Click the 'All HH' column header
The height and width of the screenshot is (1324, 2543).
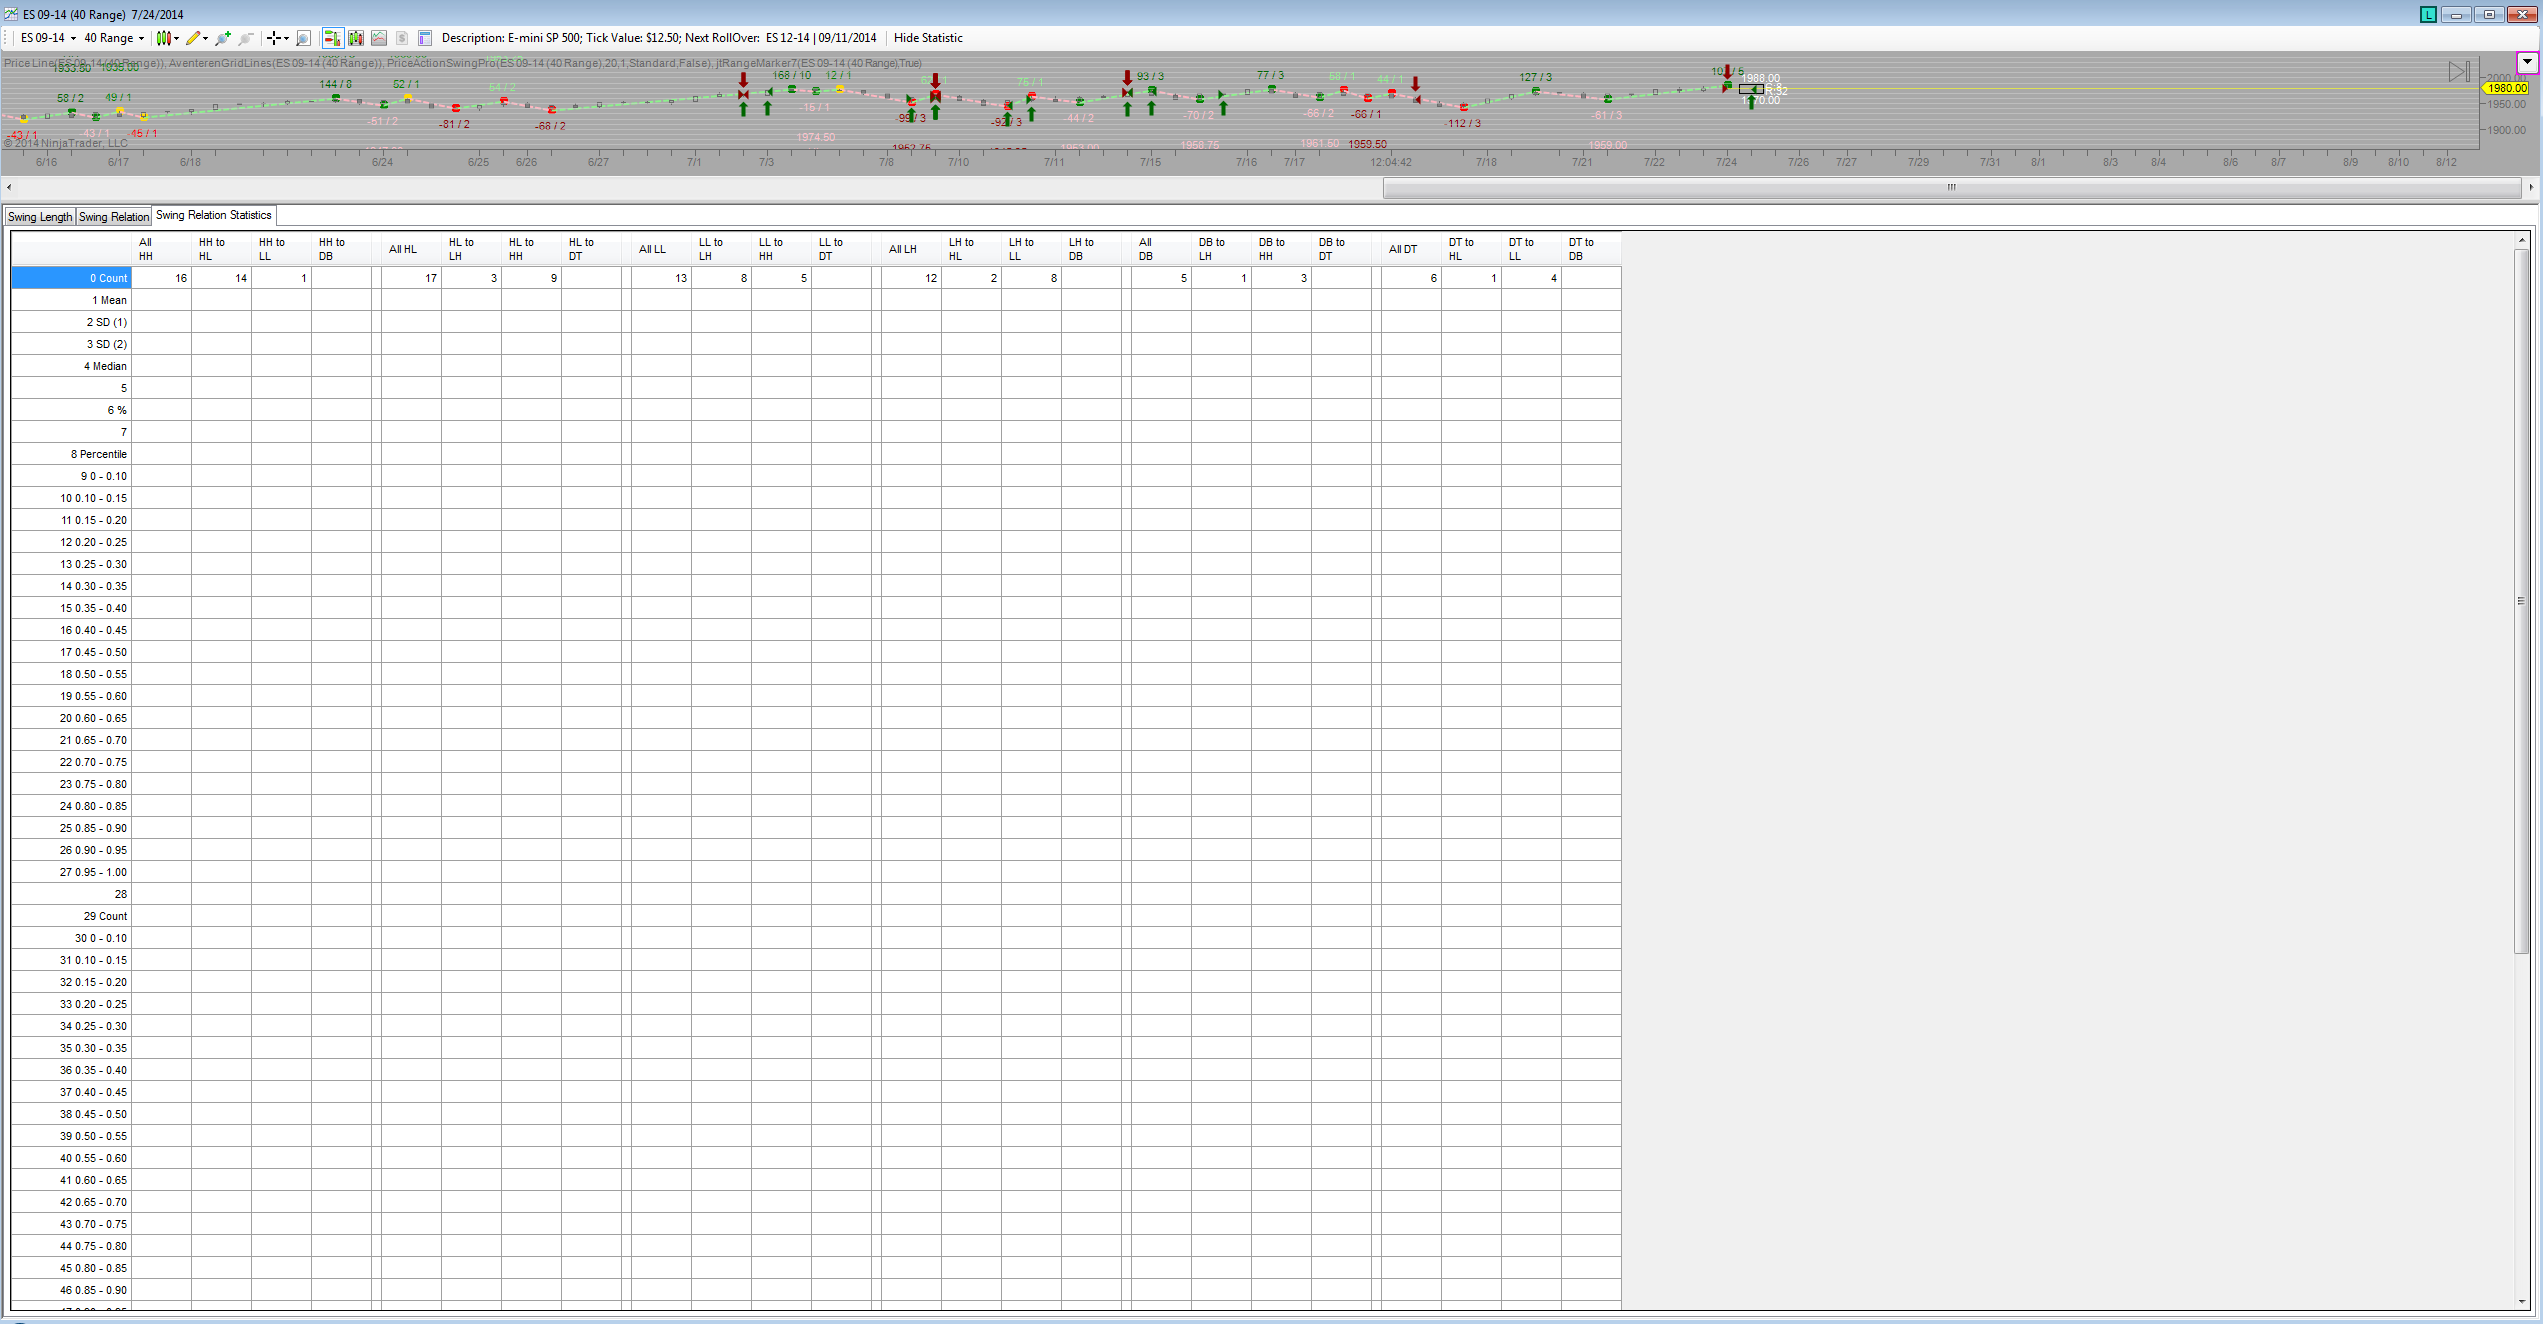pyautogui.click(x=161, y=249)
